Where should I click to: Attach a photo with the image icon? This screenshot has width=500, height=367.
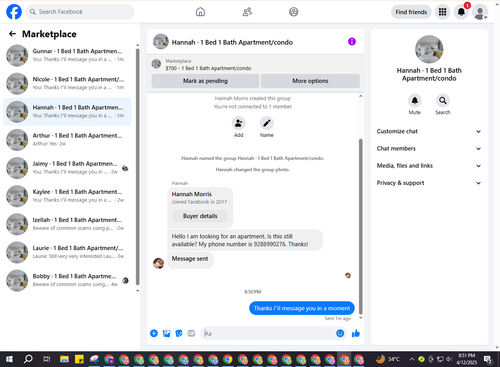coord(166,333)
